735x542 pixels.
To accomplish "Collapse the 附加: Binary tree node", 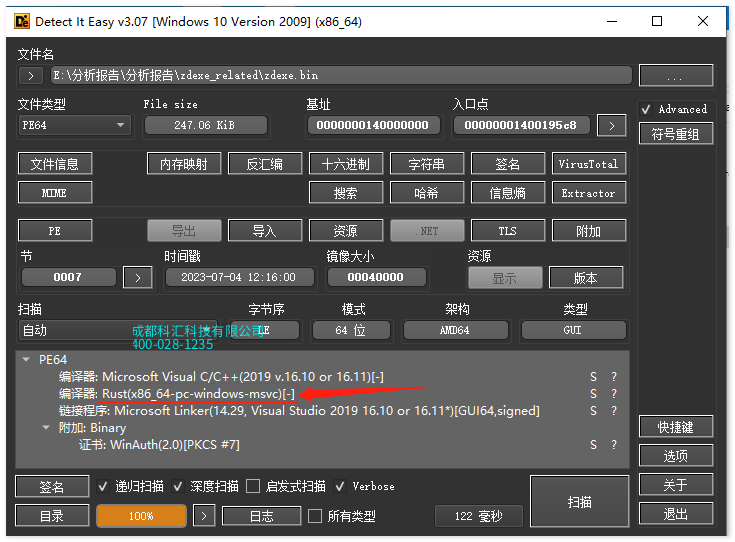I will tap(46, 428).
